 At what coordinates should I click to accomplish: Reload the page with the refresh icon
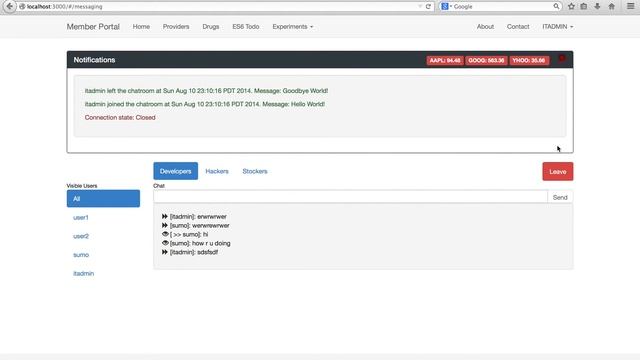tap(428, 7)
